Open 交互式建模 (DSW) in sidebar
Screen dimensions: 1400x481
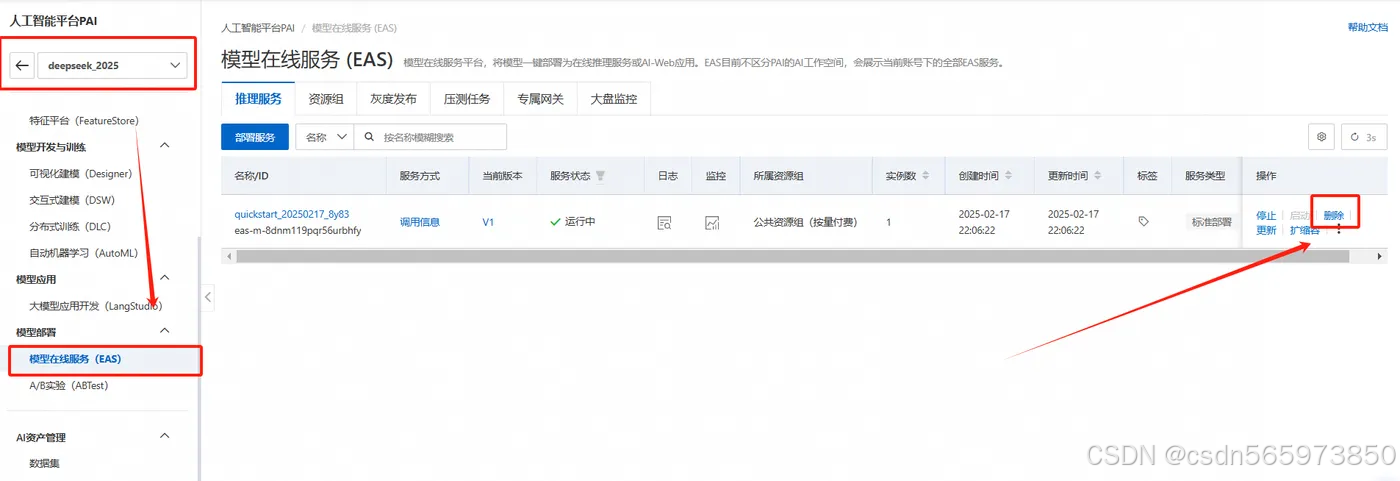pos(72,200)
